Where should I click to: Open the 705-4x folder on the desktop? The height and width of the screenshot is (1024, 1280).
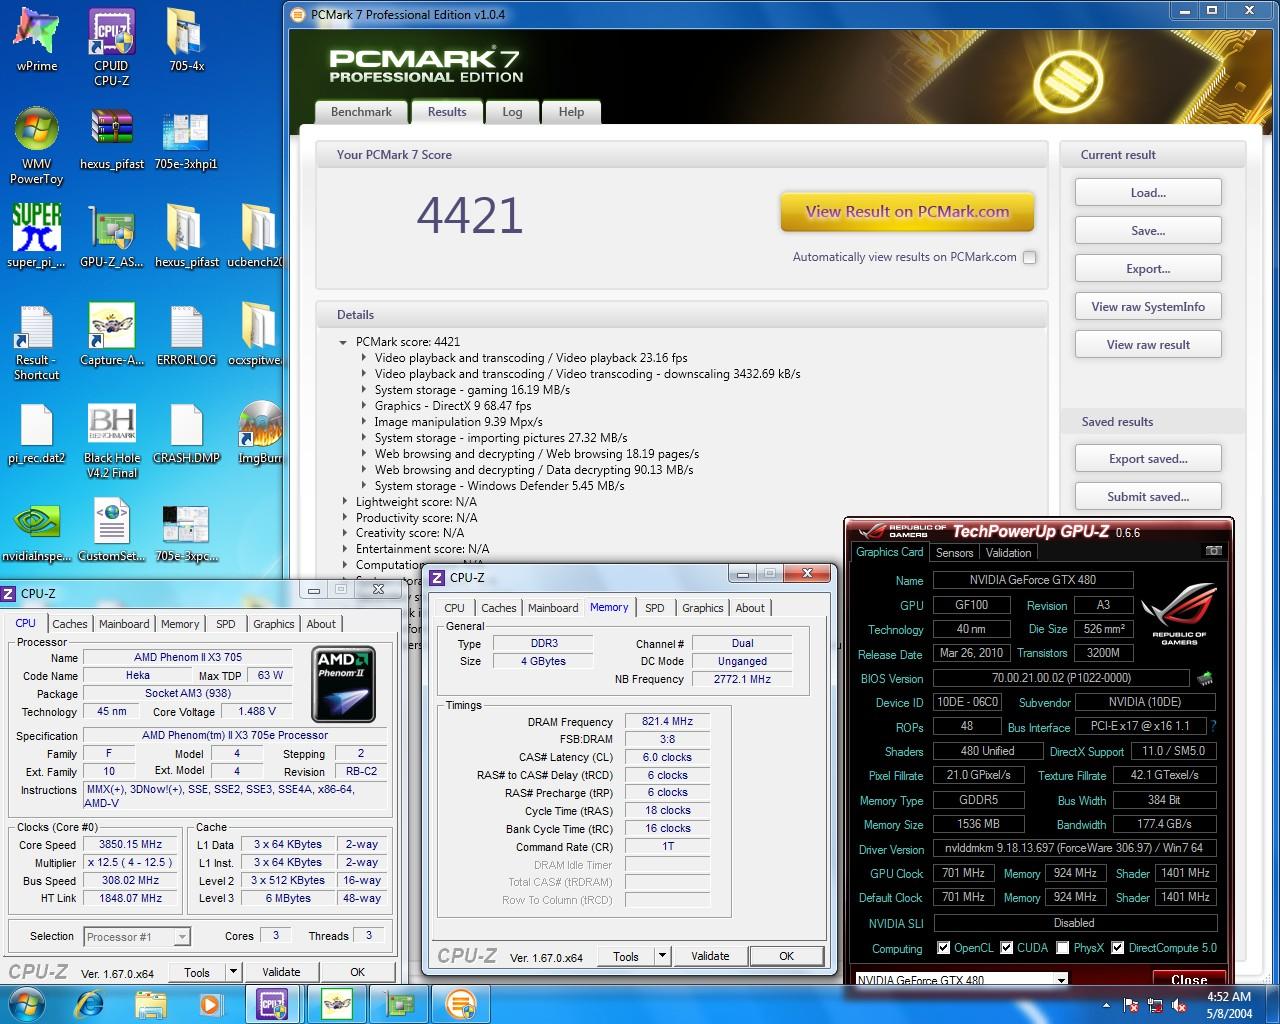click(186, 40)
